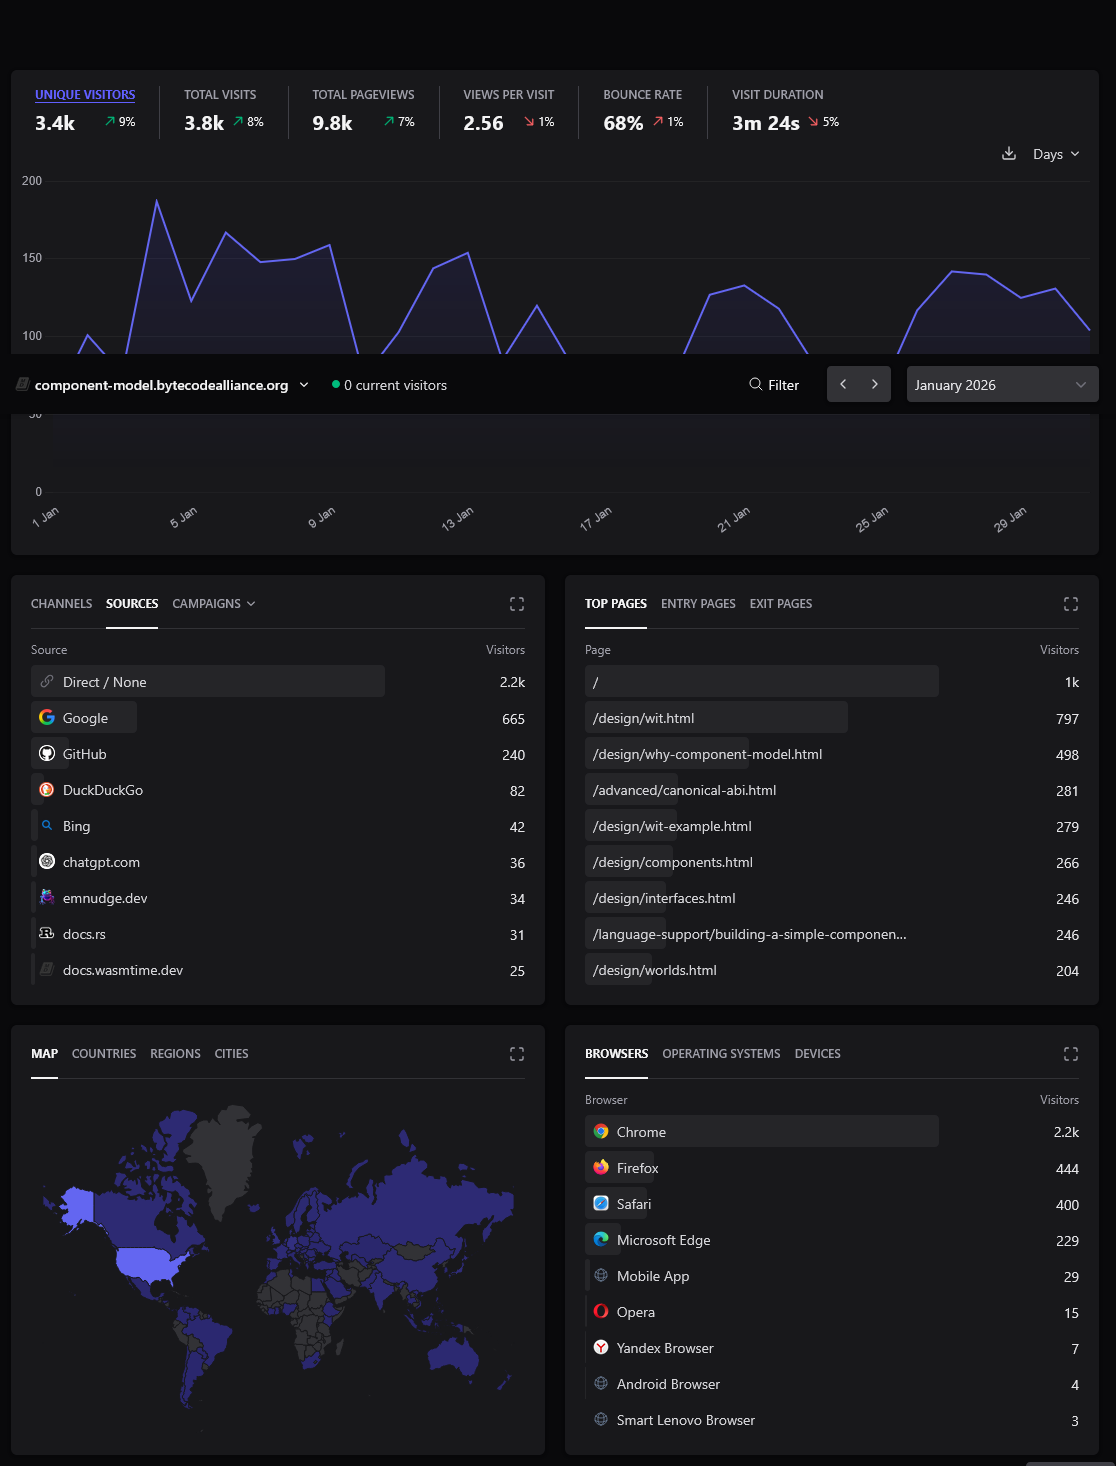Expand the Top Pages panel to fullscreen

[x=1071, y=604]
